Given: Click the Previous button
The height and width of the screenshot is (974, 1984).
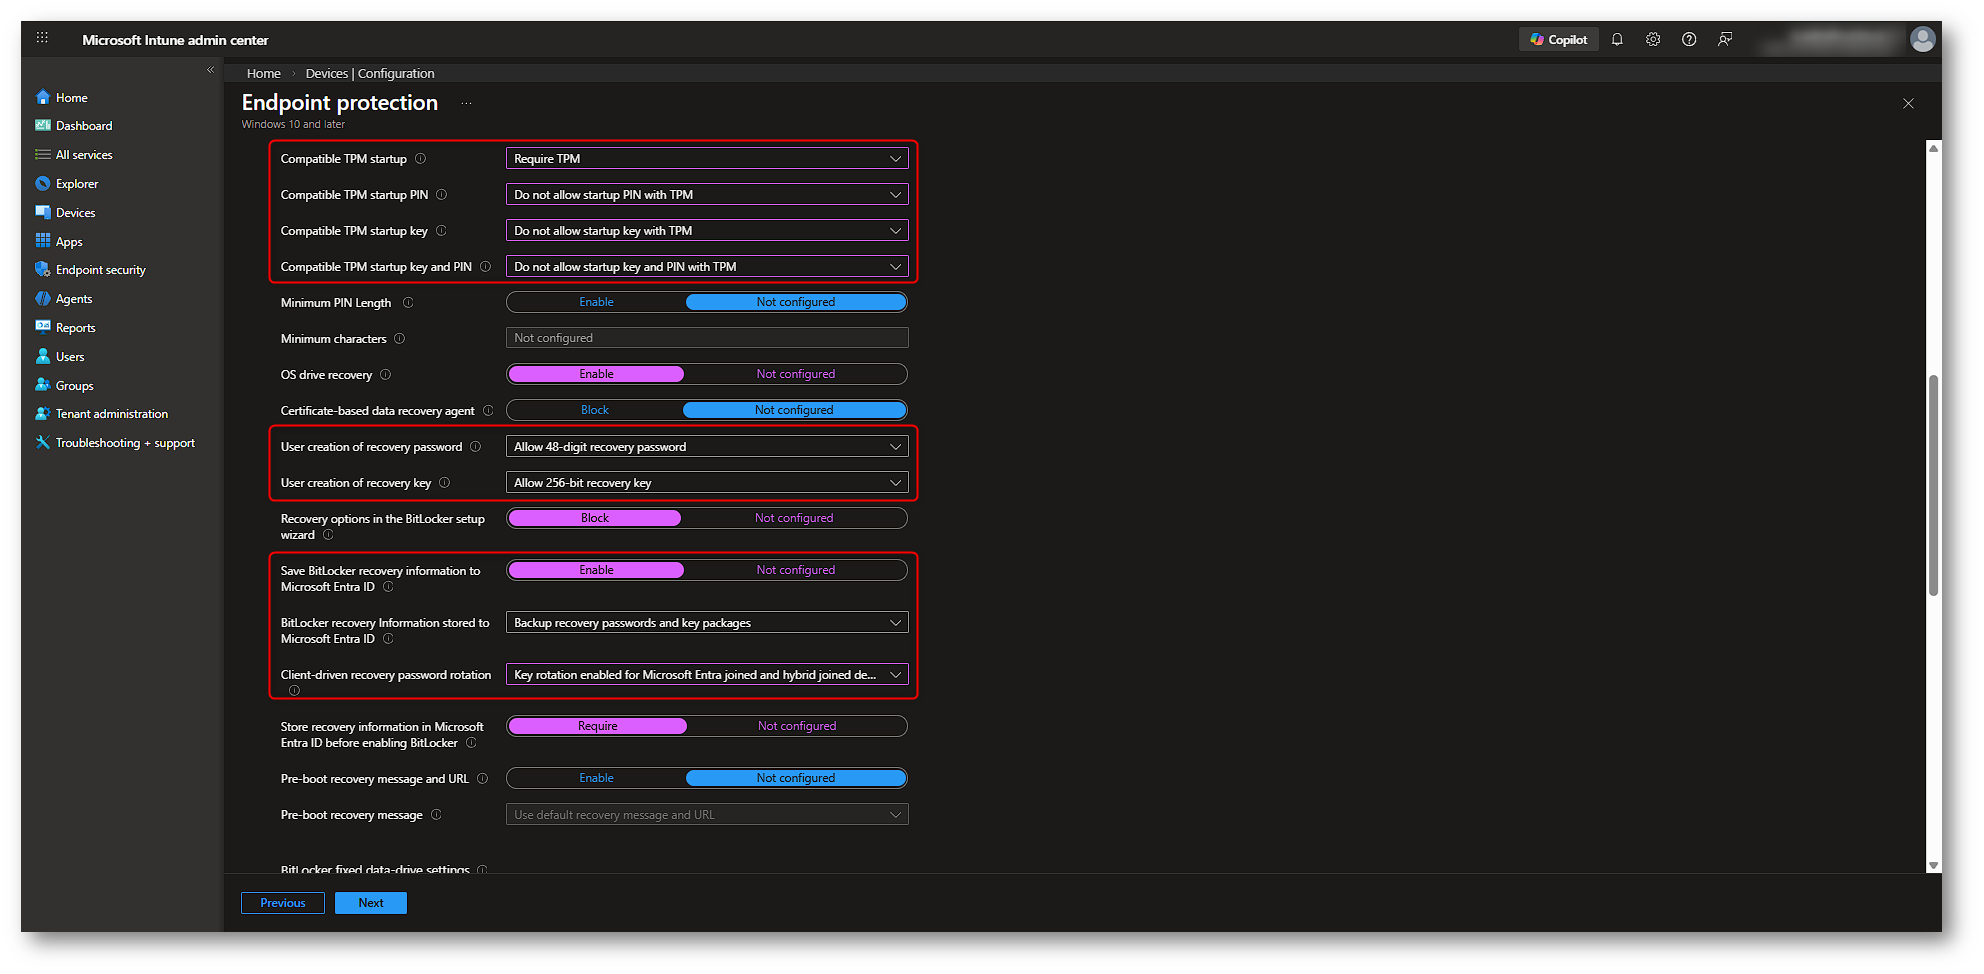Looking at the screenshot, I should pos(283,903).
